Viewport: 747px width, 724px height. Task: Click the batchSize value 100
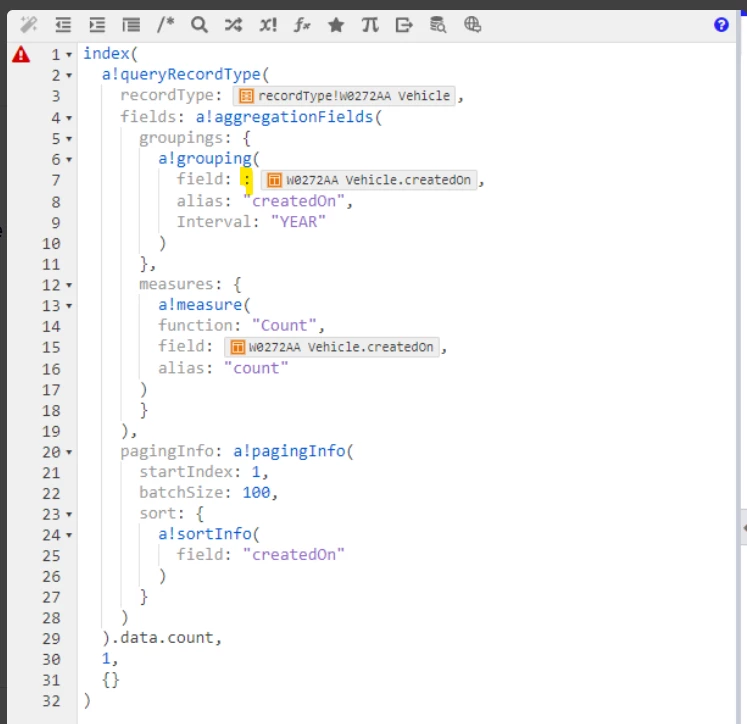tap(256, 493)
